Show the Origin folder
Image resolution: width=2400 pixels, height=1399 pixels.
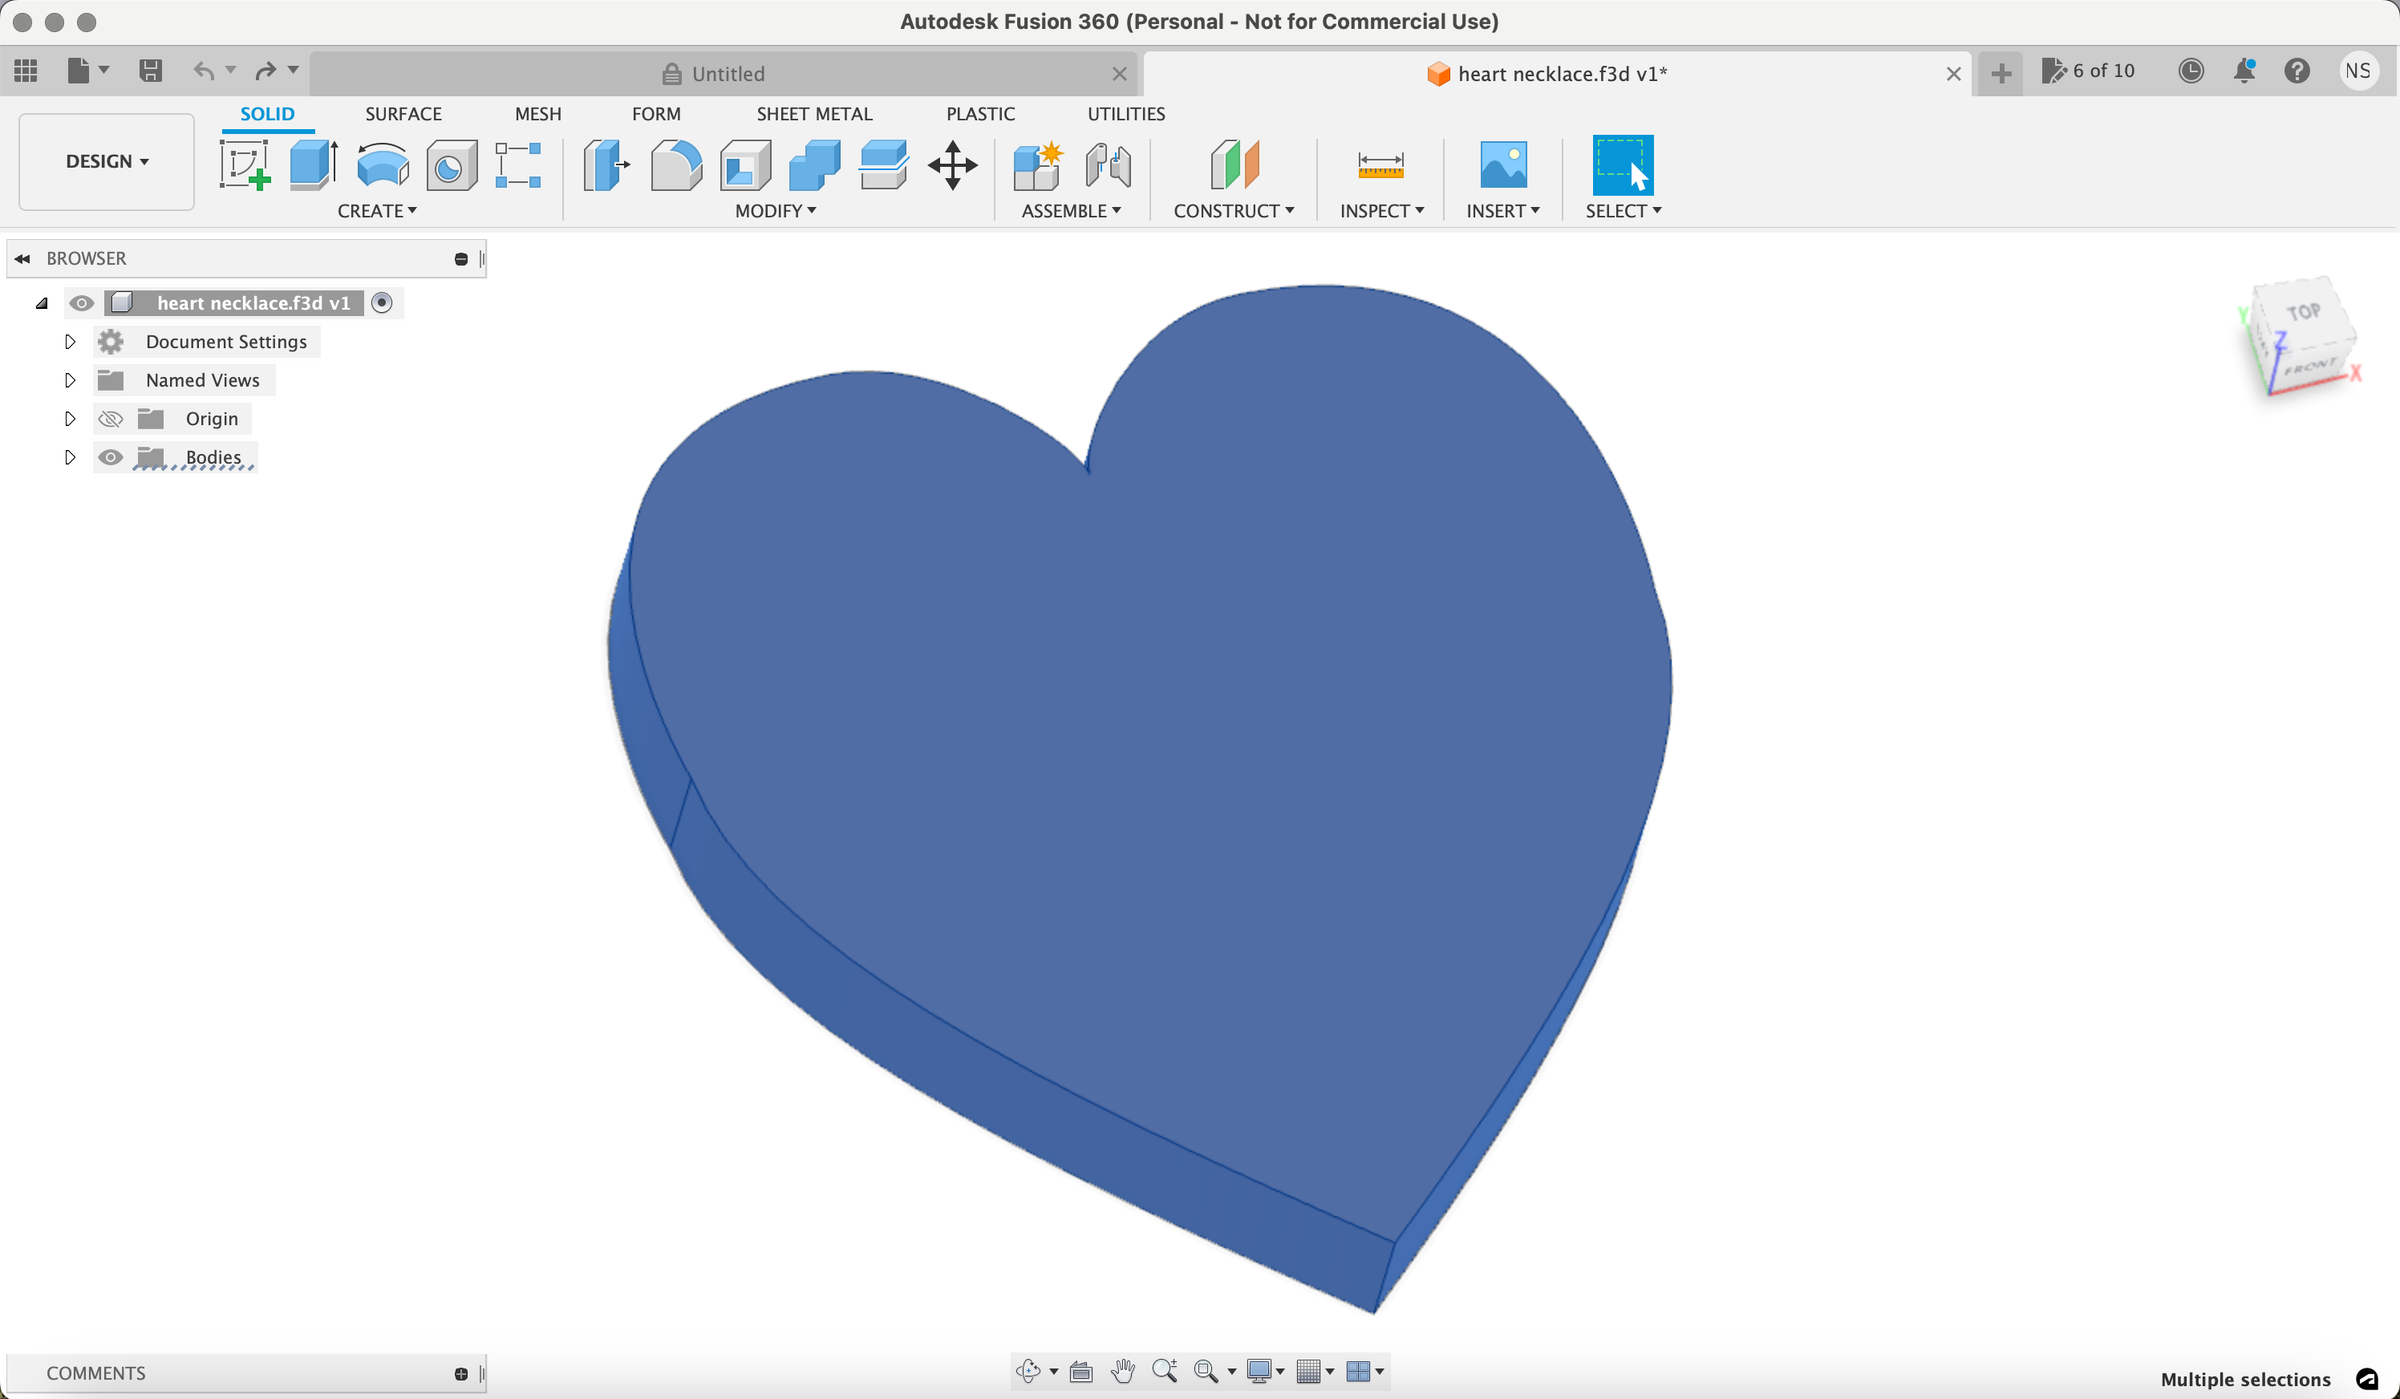point(110,419)
